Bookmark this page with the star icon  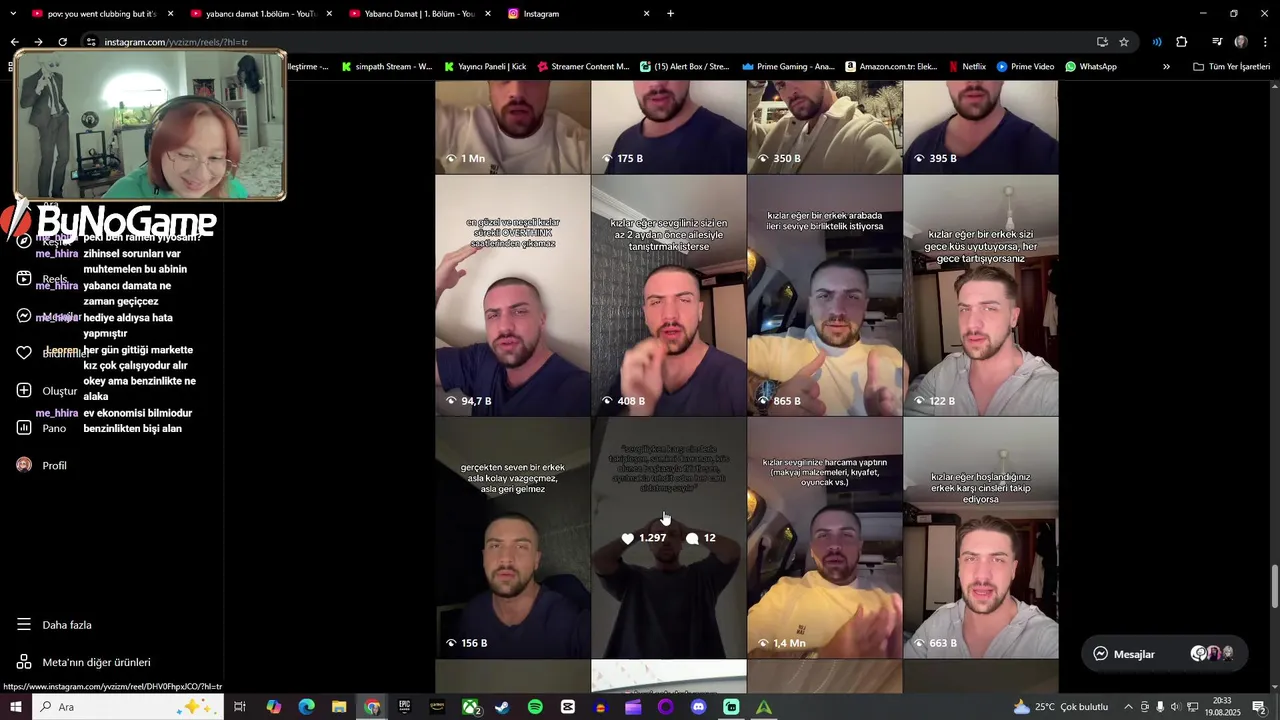point(1124,42)
